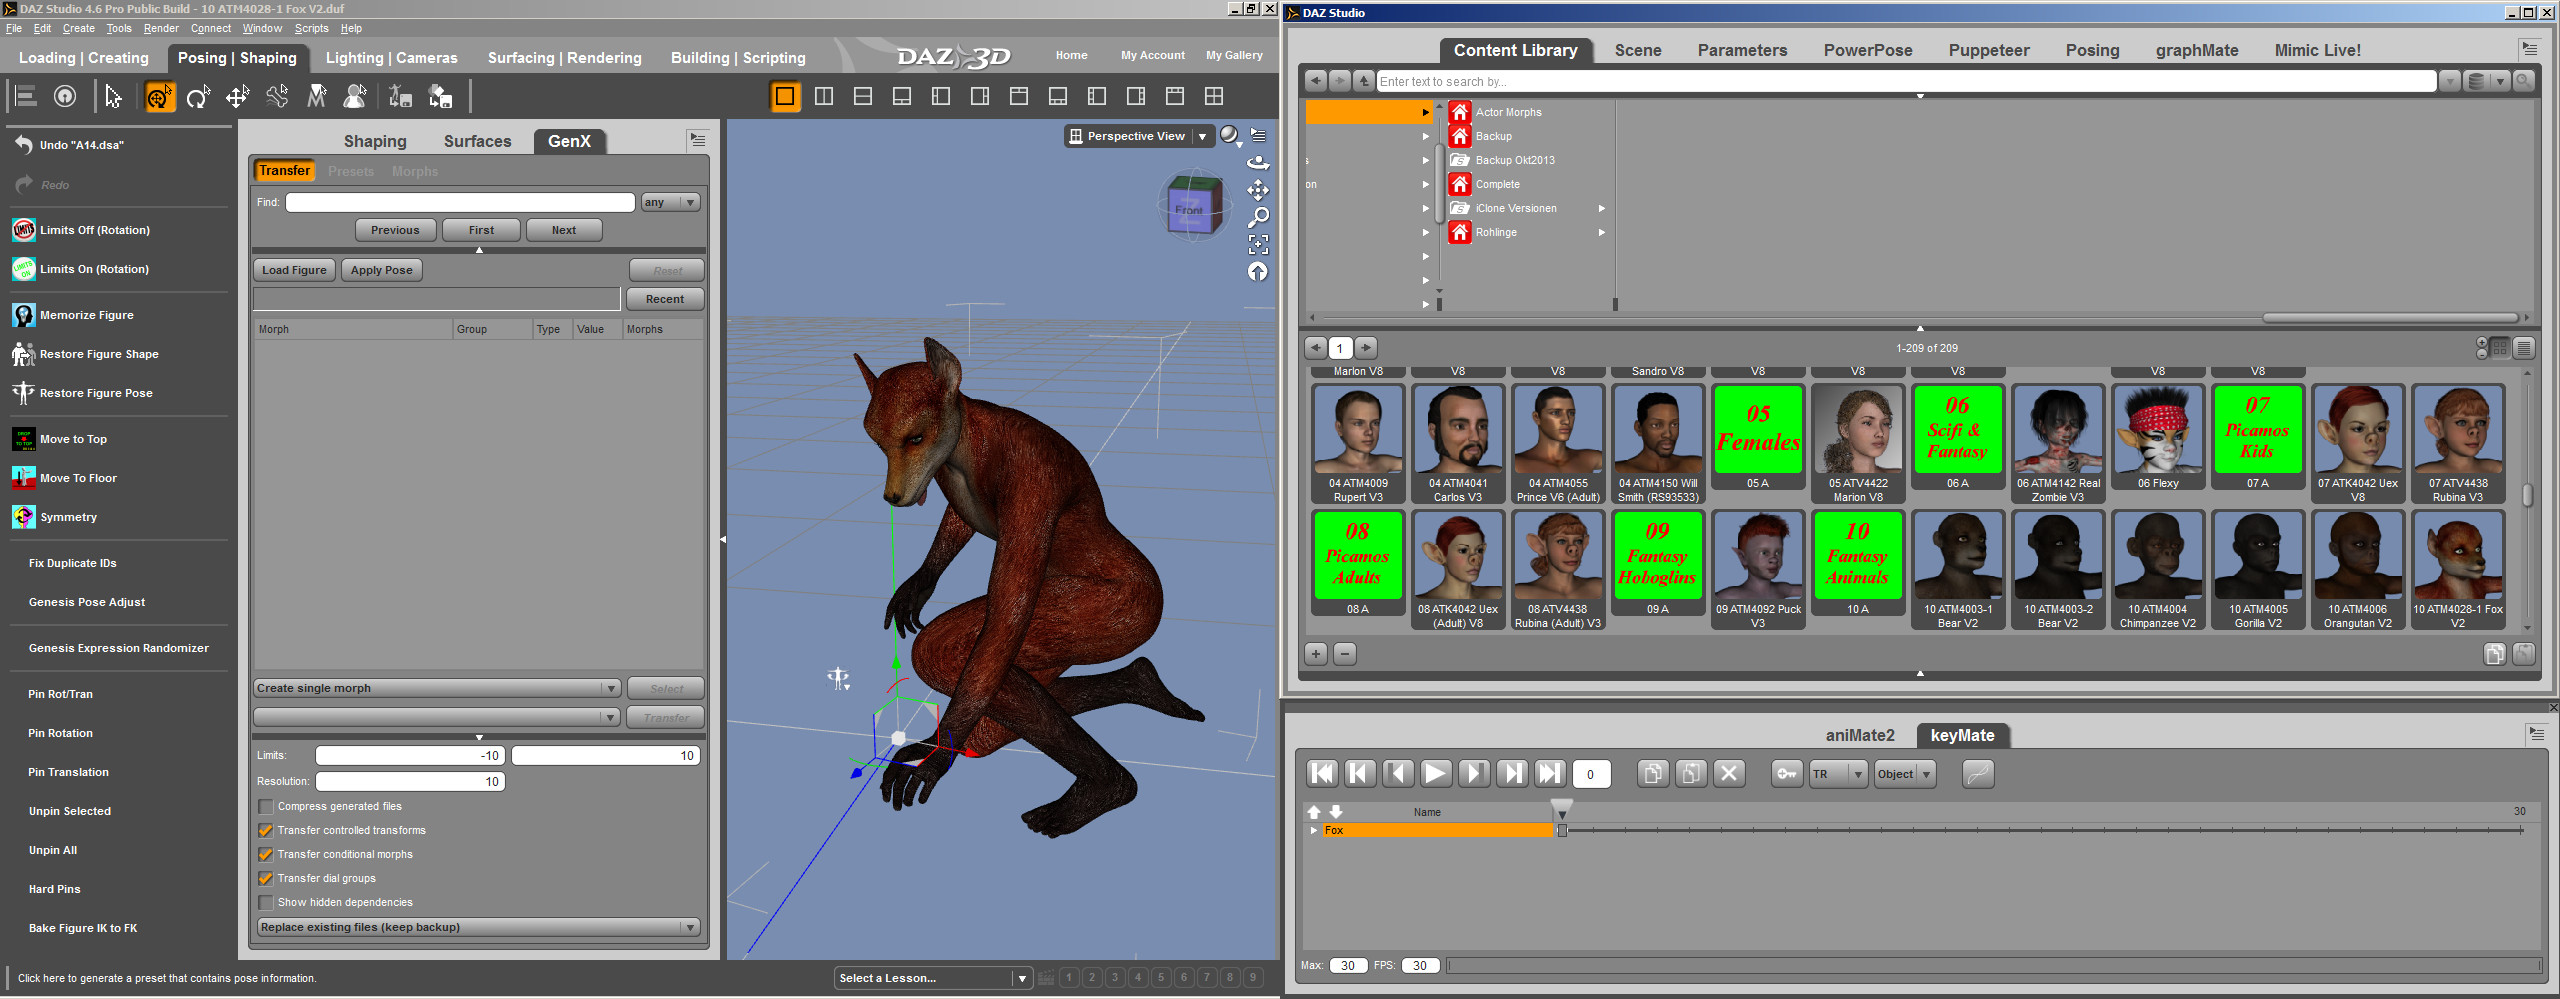Open the draw style sphere menu
Screen dimensions: 2560x999
click(x=1230, y=135)
